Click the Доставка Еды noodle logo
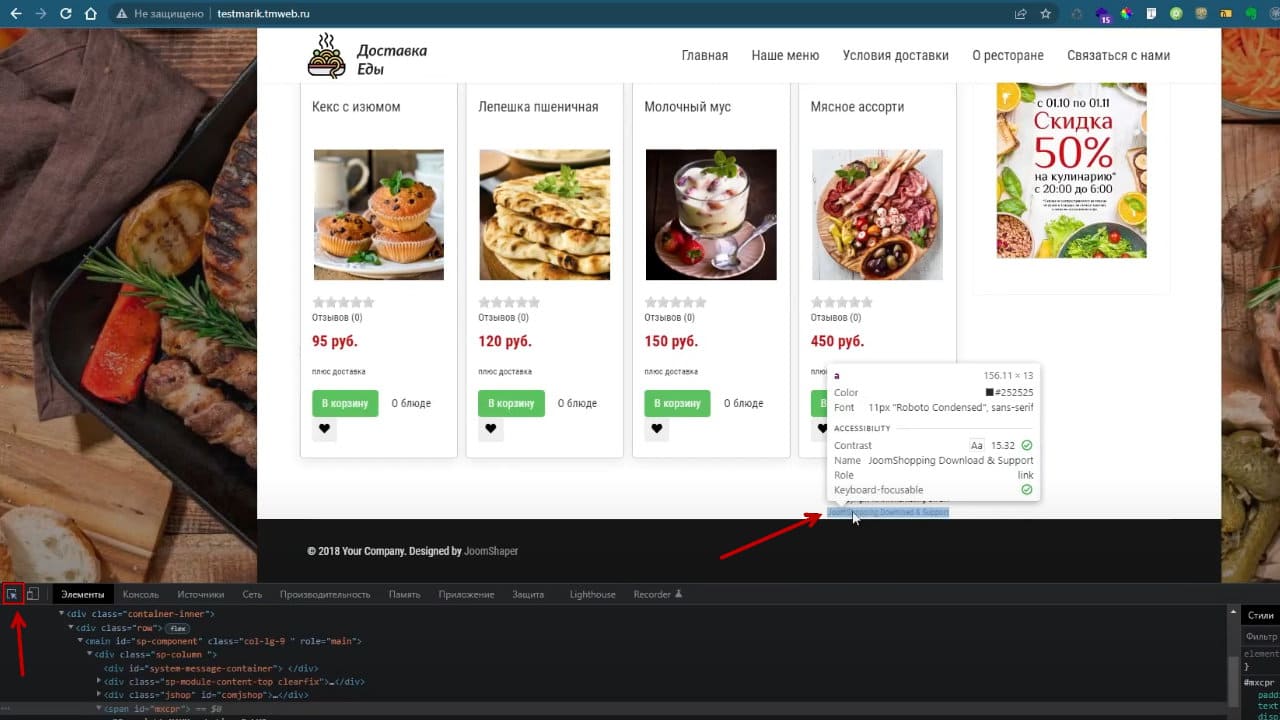Screen dimensions: 1280x720 point(367,56)
